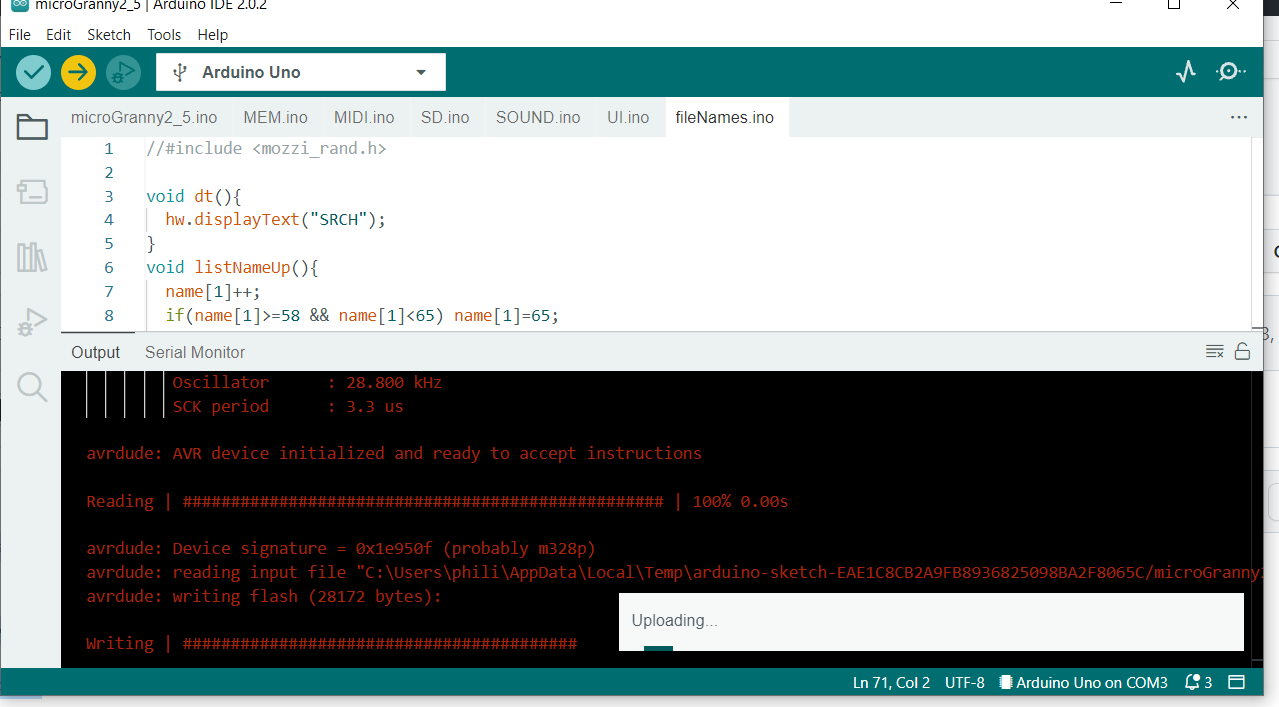Start debugging with the toolbar bug icon
This screenshot has width=1279, height=707.
click(123, 72)
